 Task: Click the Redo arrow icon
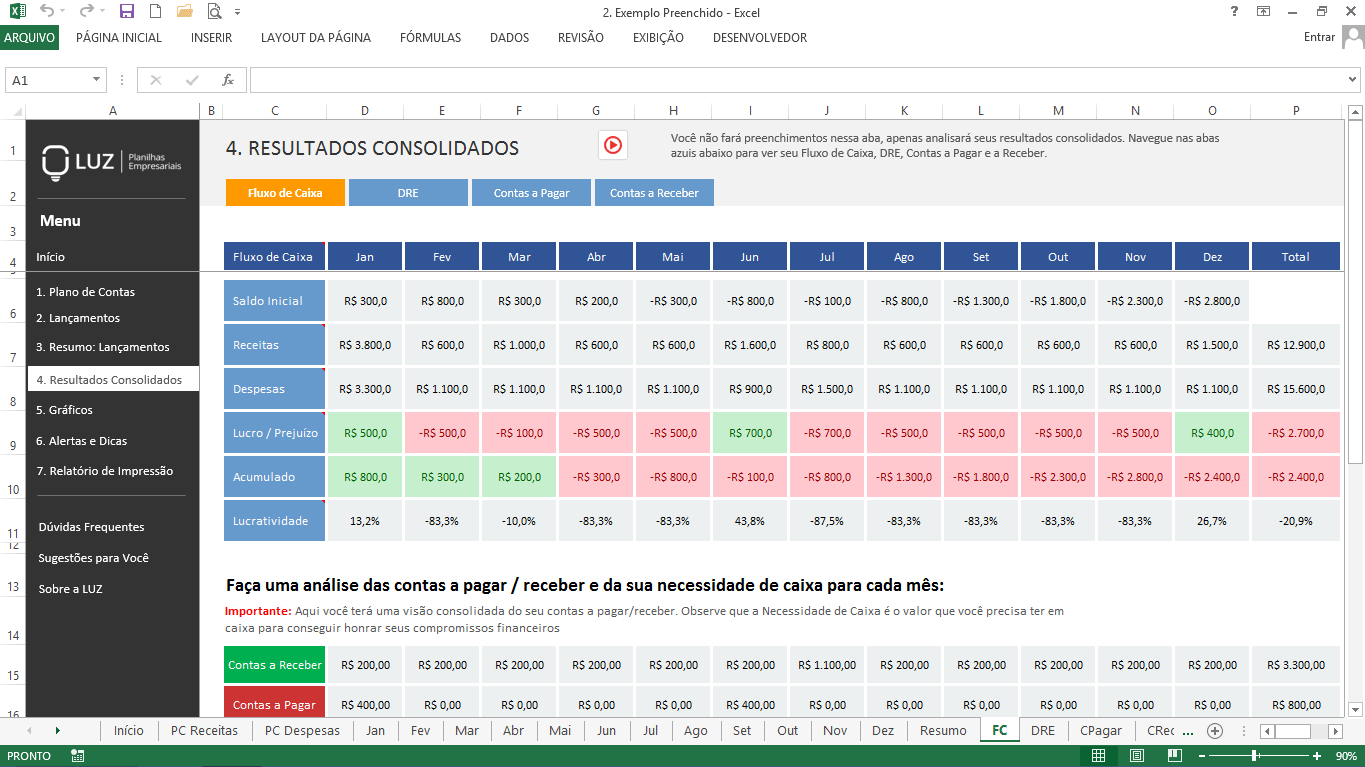(87, 10)
